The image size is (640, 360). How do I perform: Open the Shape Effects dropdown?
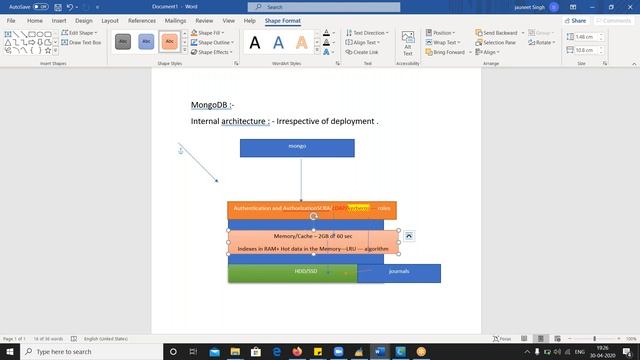click(211, 52)
